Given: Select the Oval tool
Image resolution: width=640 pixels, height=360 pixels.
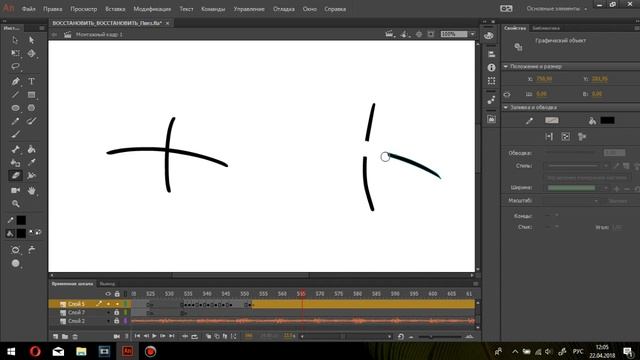Looking at the screenshot, I should (15, 108).
